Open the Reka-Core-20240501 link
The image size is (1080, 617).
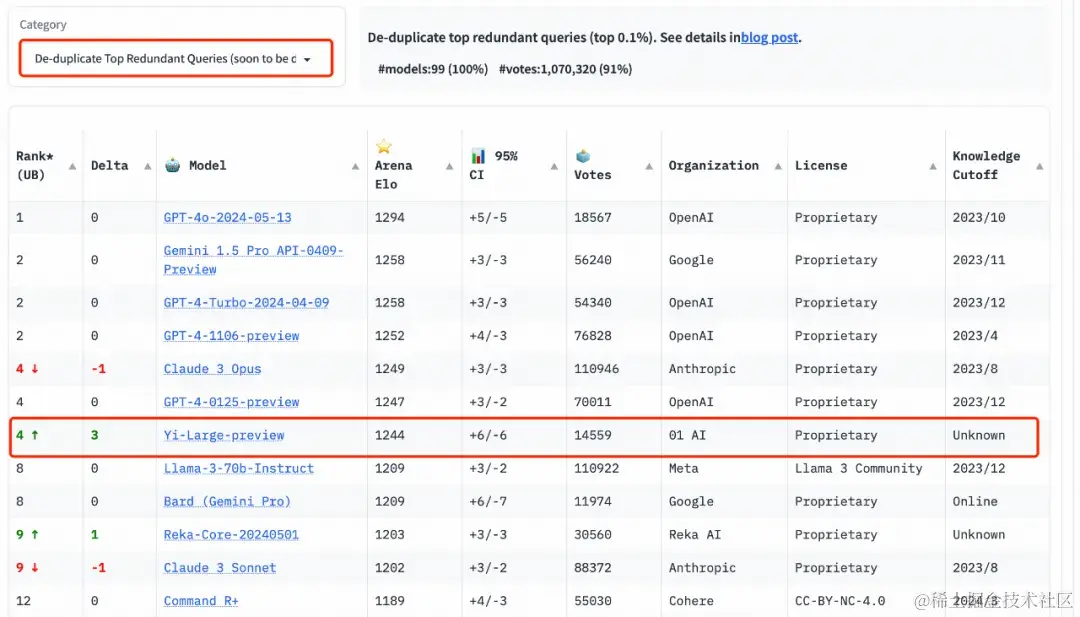(x=231, y=534)
